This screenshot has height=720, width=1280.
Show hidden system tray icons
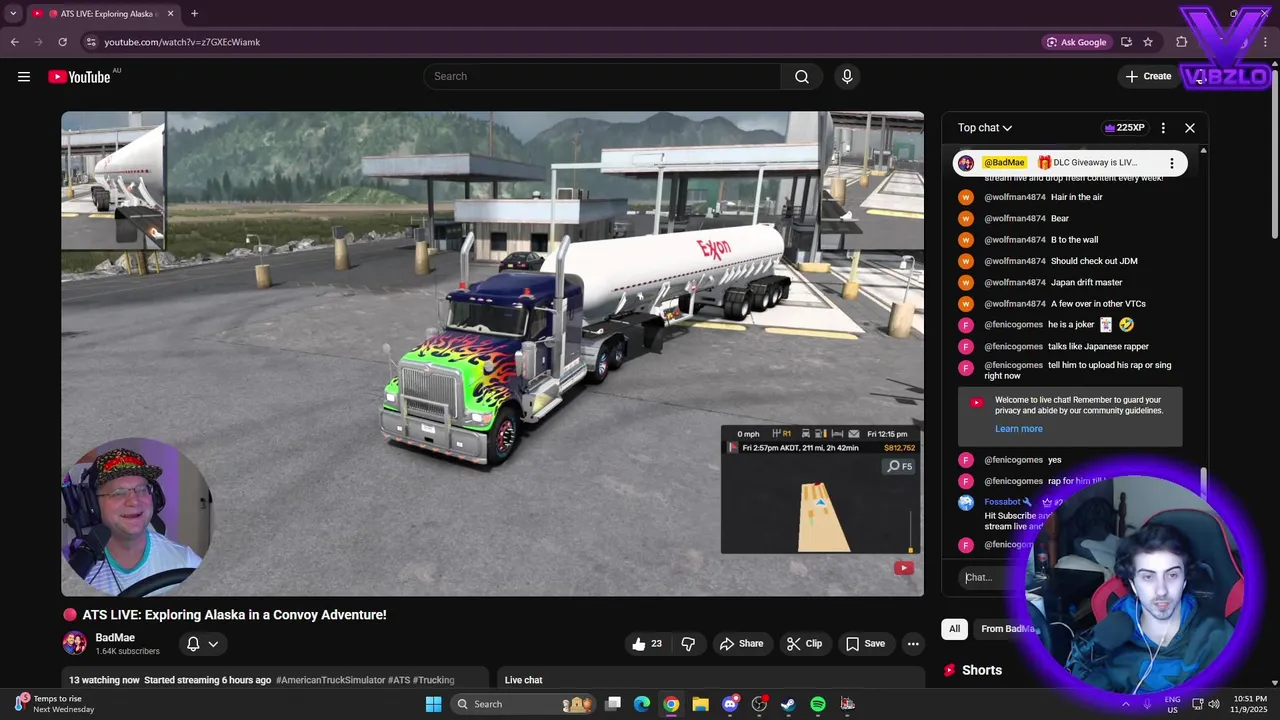[x=1125, y=704]
